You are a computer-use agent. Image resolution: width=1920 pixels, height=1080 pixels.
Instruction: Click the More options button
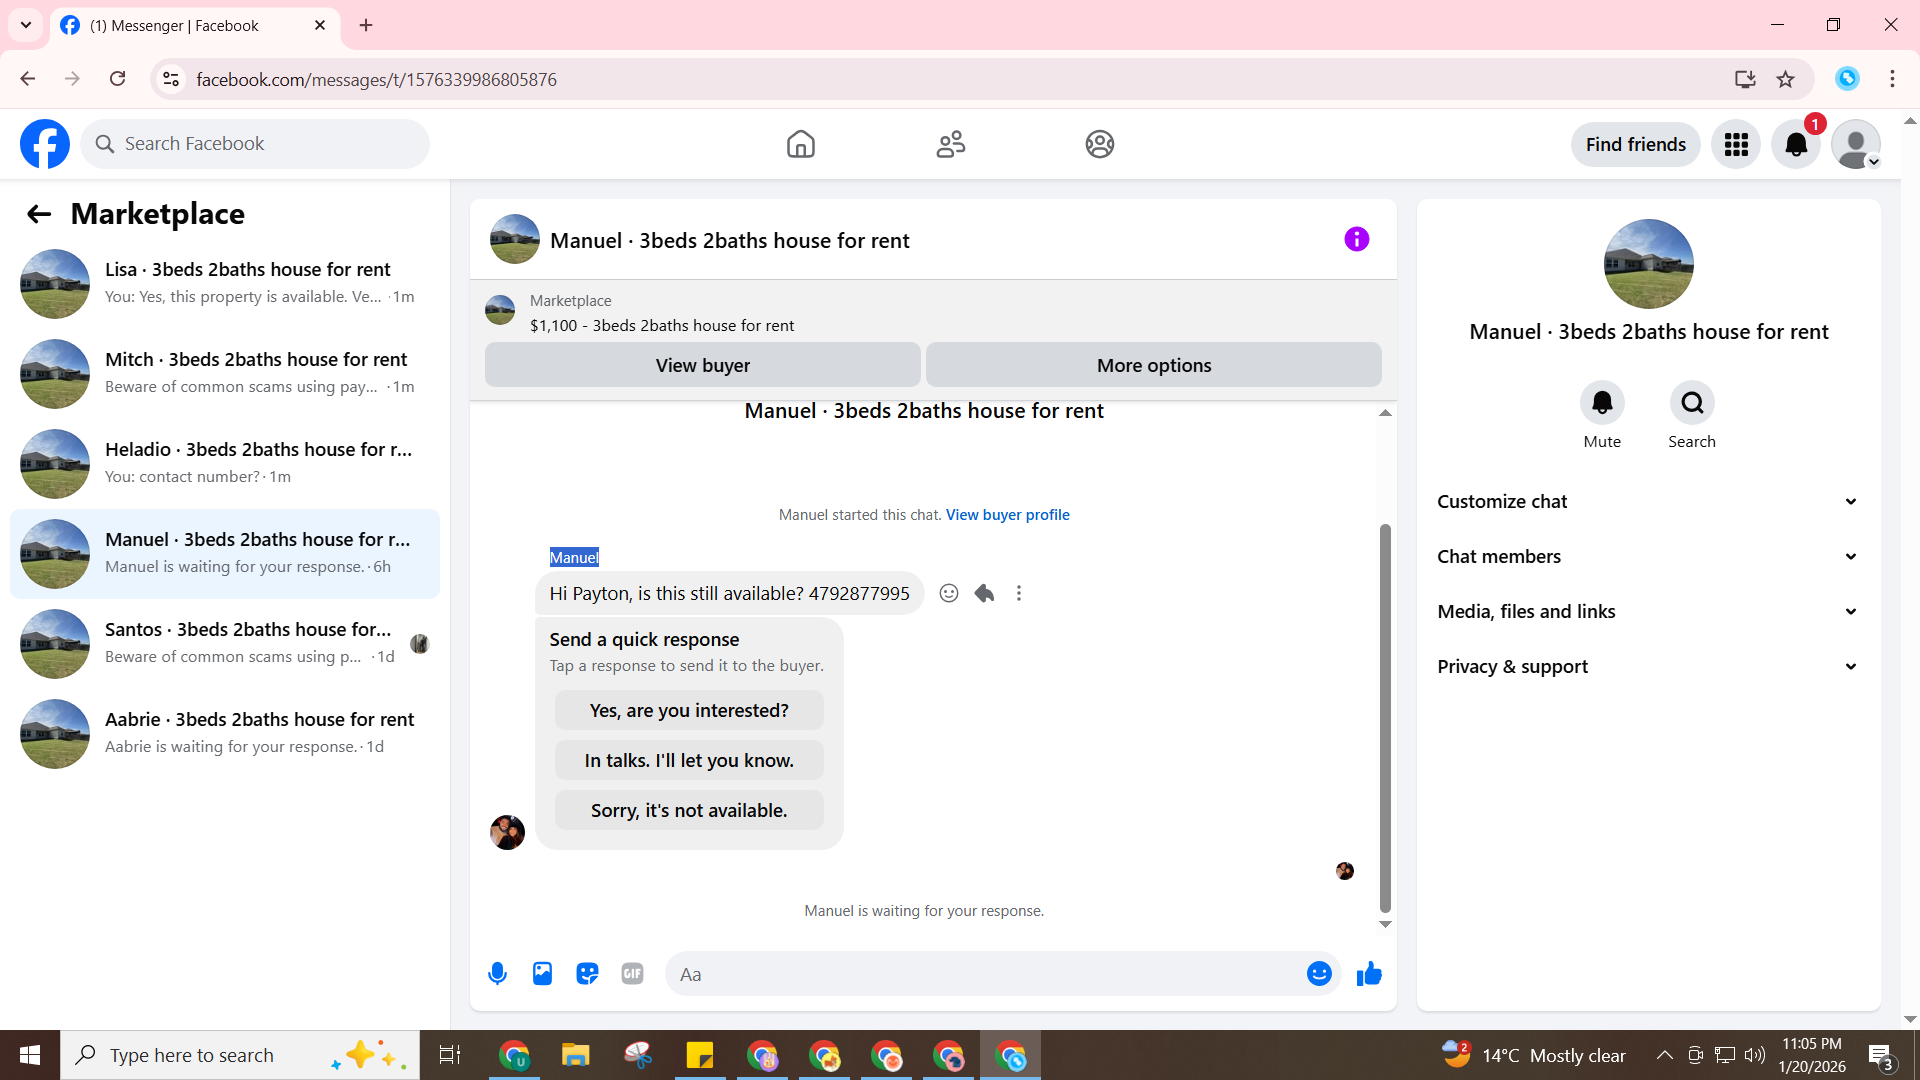(x=1154, y=365)
